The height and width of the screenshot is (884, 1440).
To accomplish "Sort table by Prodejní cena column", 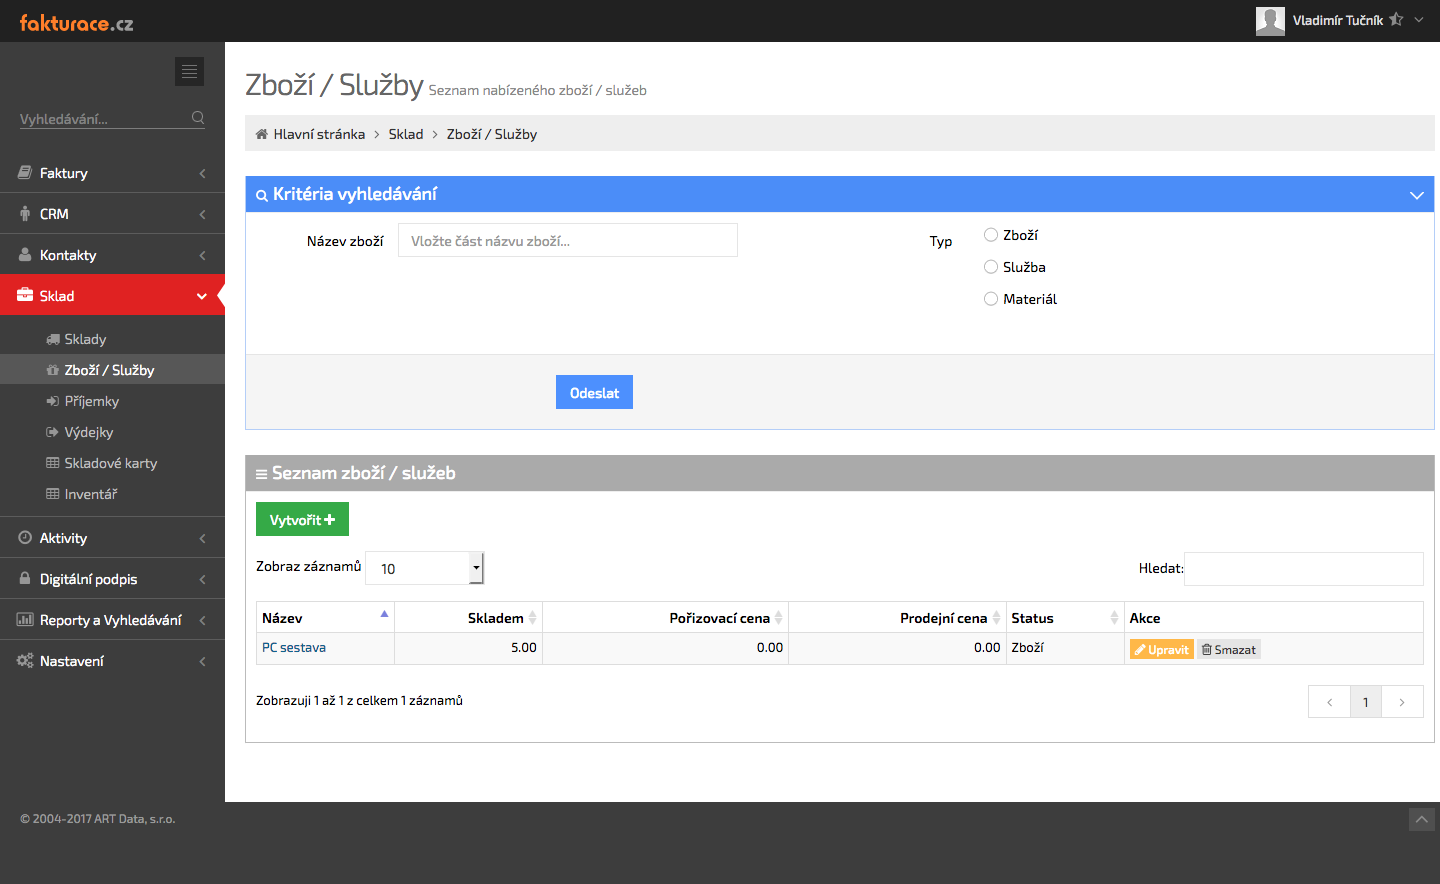I will click(898, 618).
